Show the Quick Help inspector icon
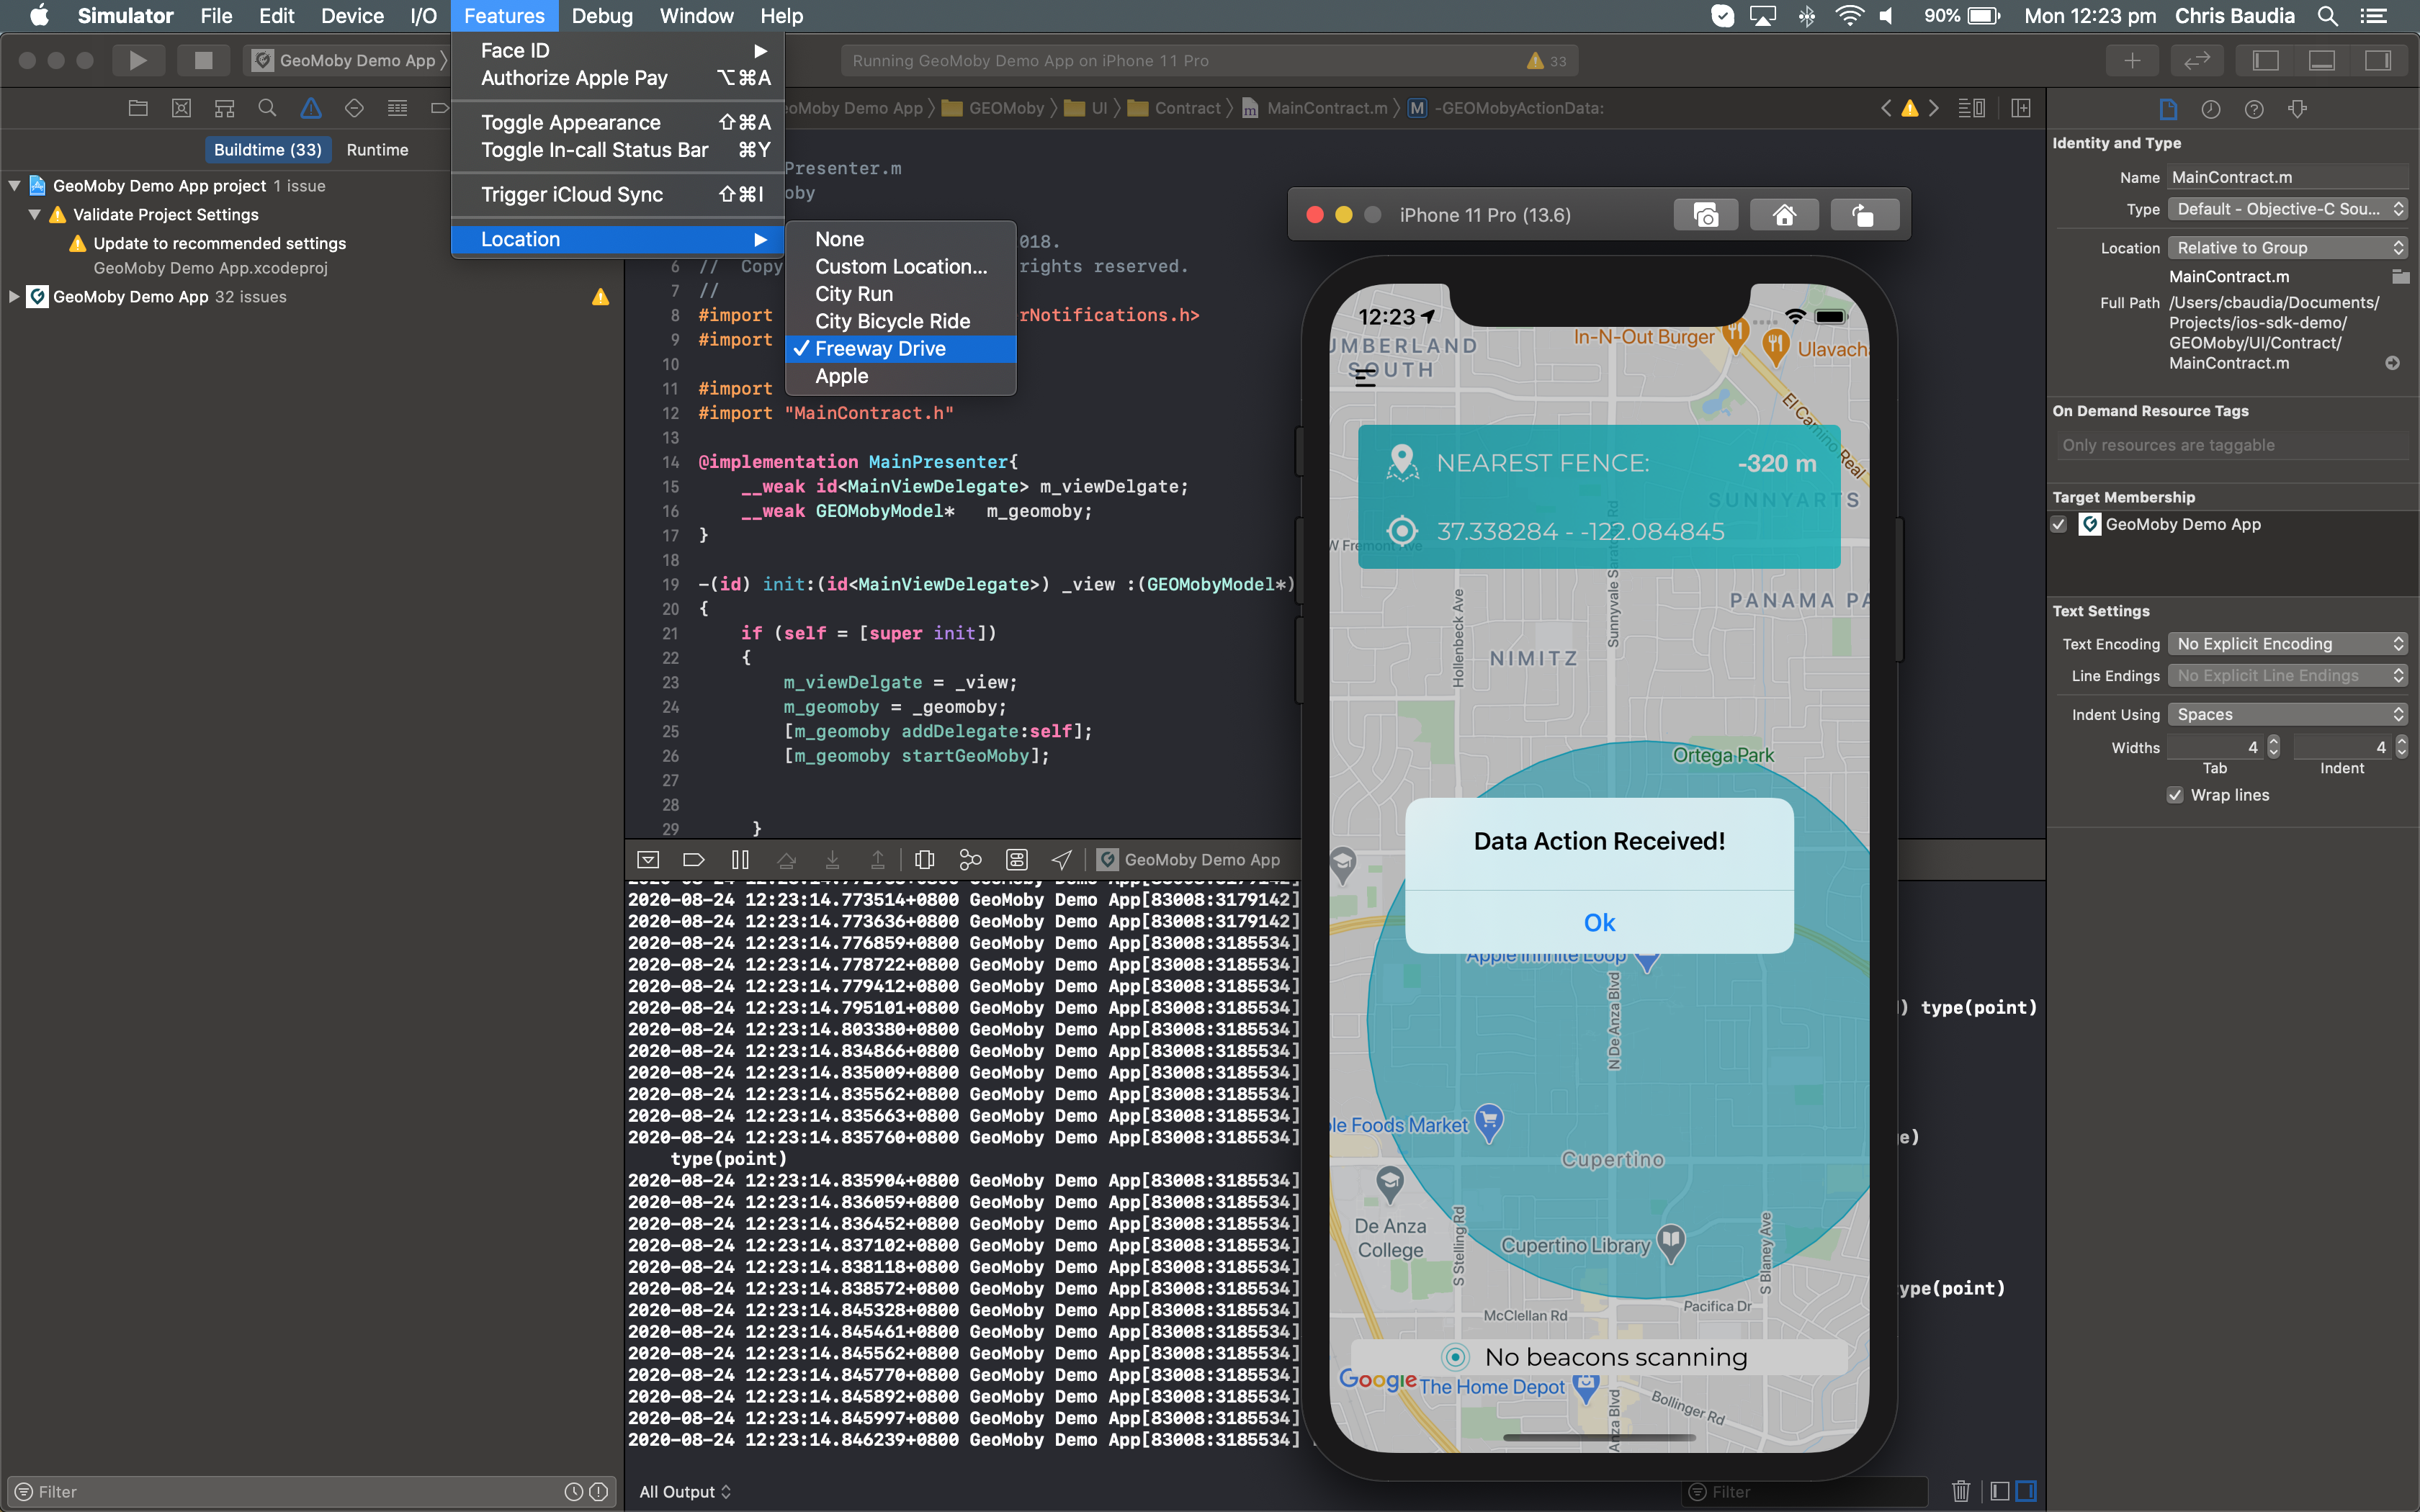This screenshot has height=1512, width=2420. click(x=2254, y=109)
